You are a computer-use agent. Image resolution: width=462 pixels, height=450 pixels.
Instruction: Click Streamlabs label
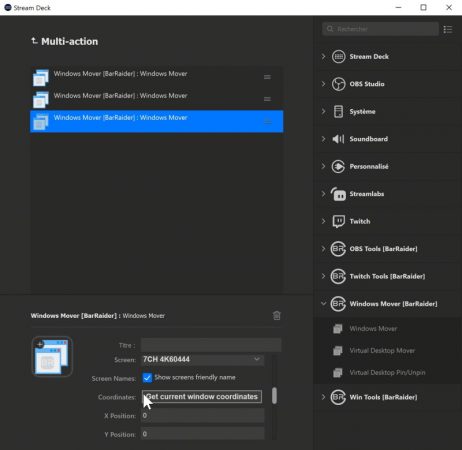pyautogui.click(x=367, y=194)
